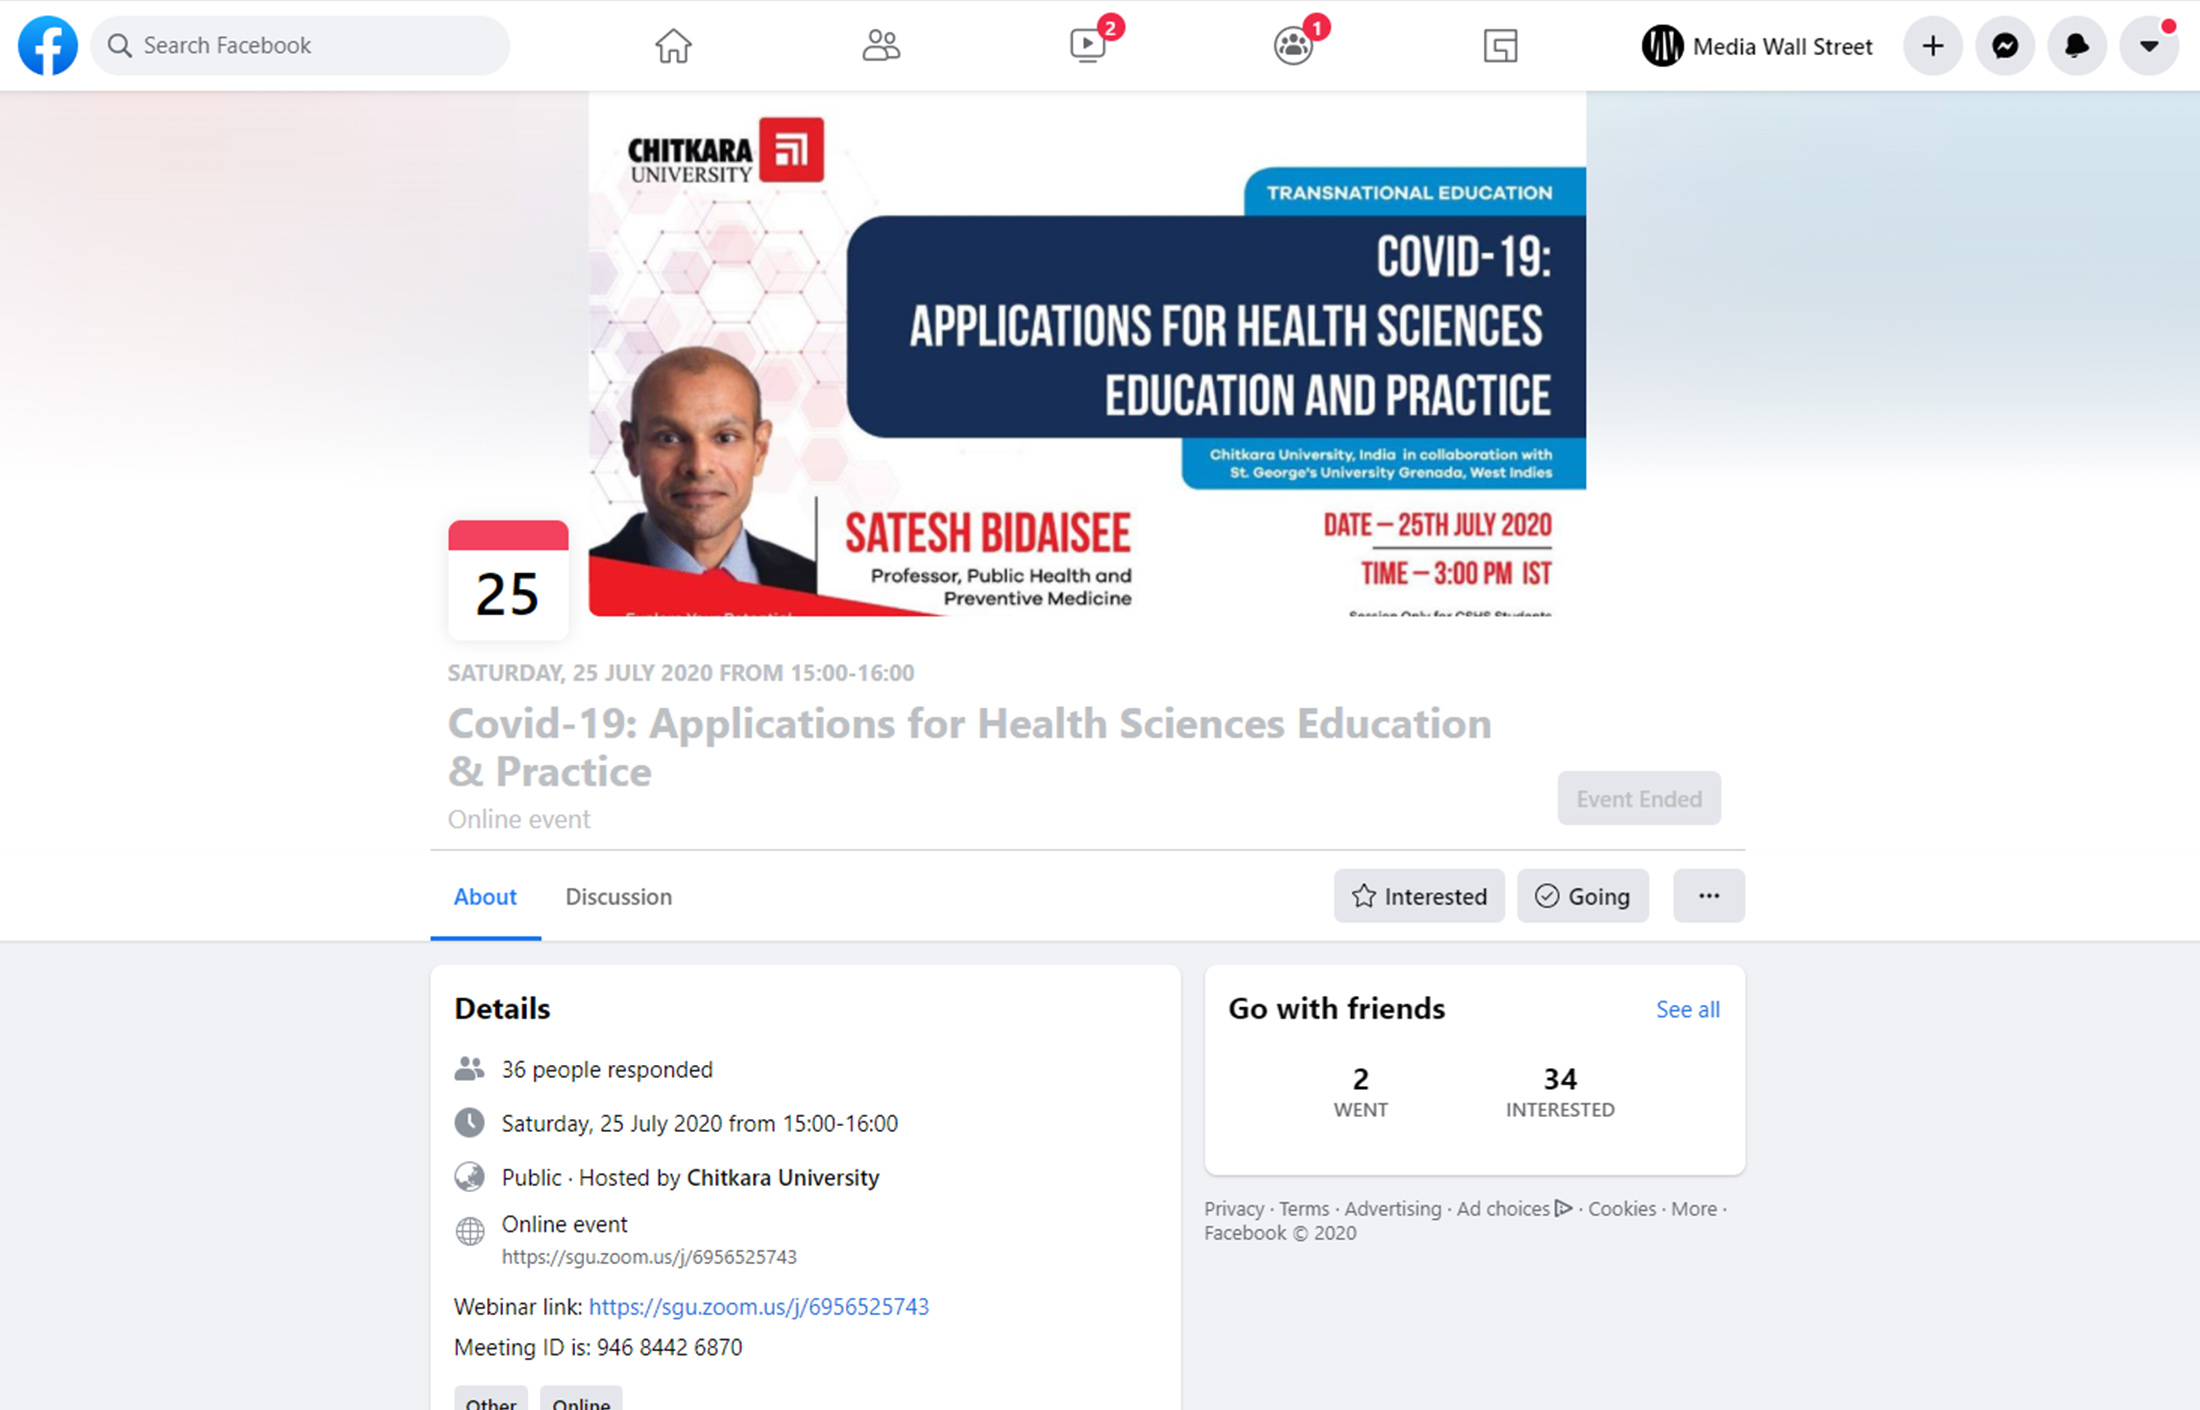
Task: Click the Create plus button
Action: coord(1933,46)
